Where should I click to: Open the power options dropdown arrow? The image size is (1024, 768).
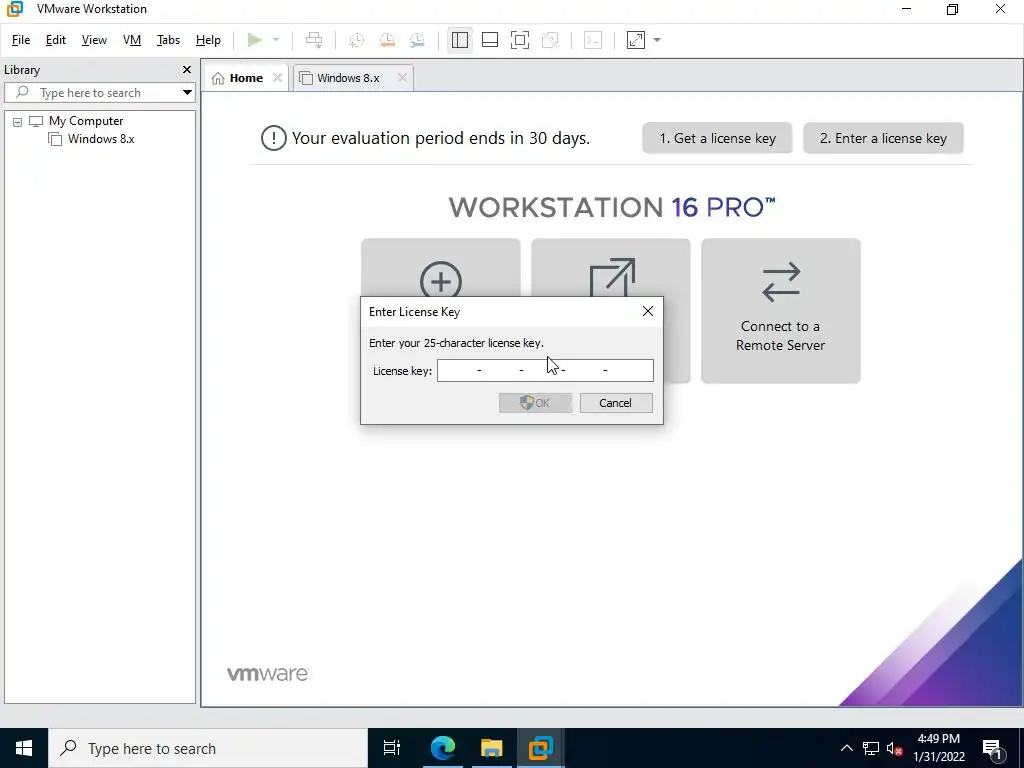tap(276, 40)
